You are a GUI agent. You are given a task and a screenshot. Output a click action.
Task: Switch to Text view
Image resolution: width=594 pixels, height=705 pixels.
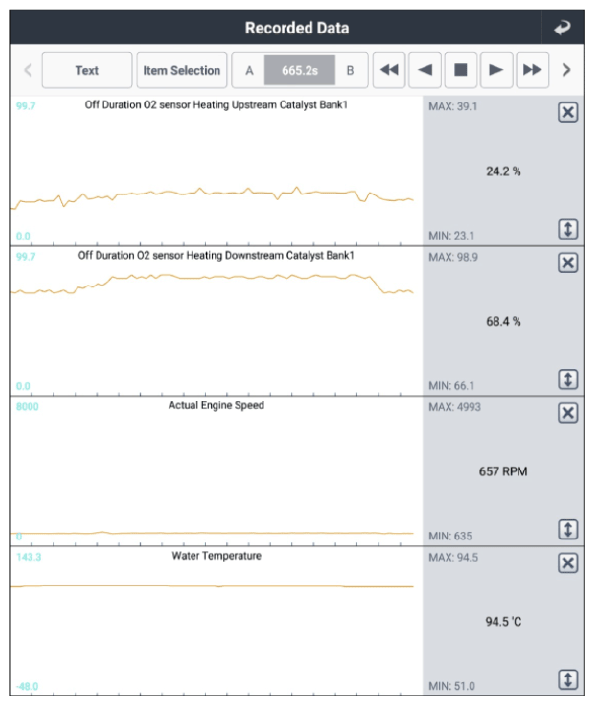(87, 70)
